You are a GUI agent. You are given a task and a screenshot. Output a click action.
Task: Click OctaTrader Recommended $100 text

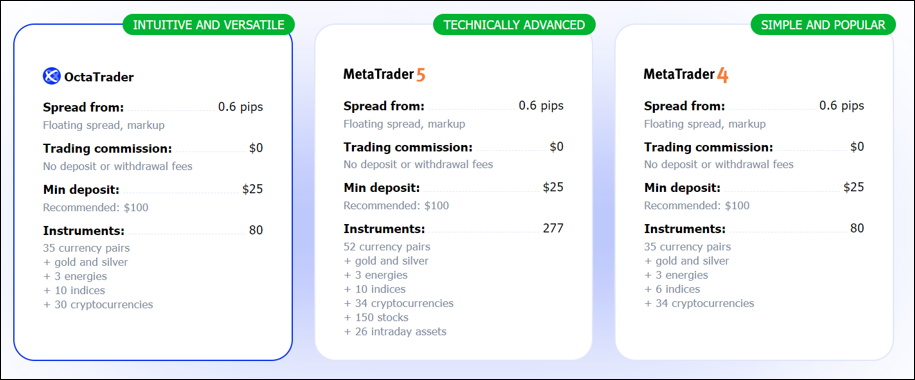tap(96, 207)
